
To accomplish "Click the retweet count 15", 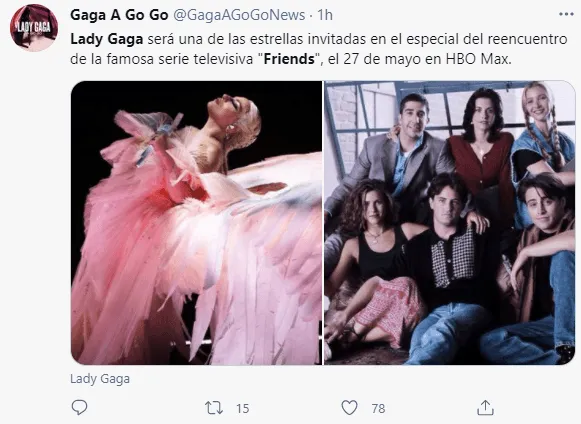I will tap(243, 408).
